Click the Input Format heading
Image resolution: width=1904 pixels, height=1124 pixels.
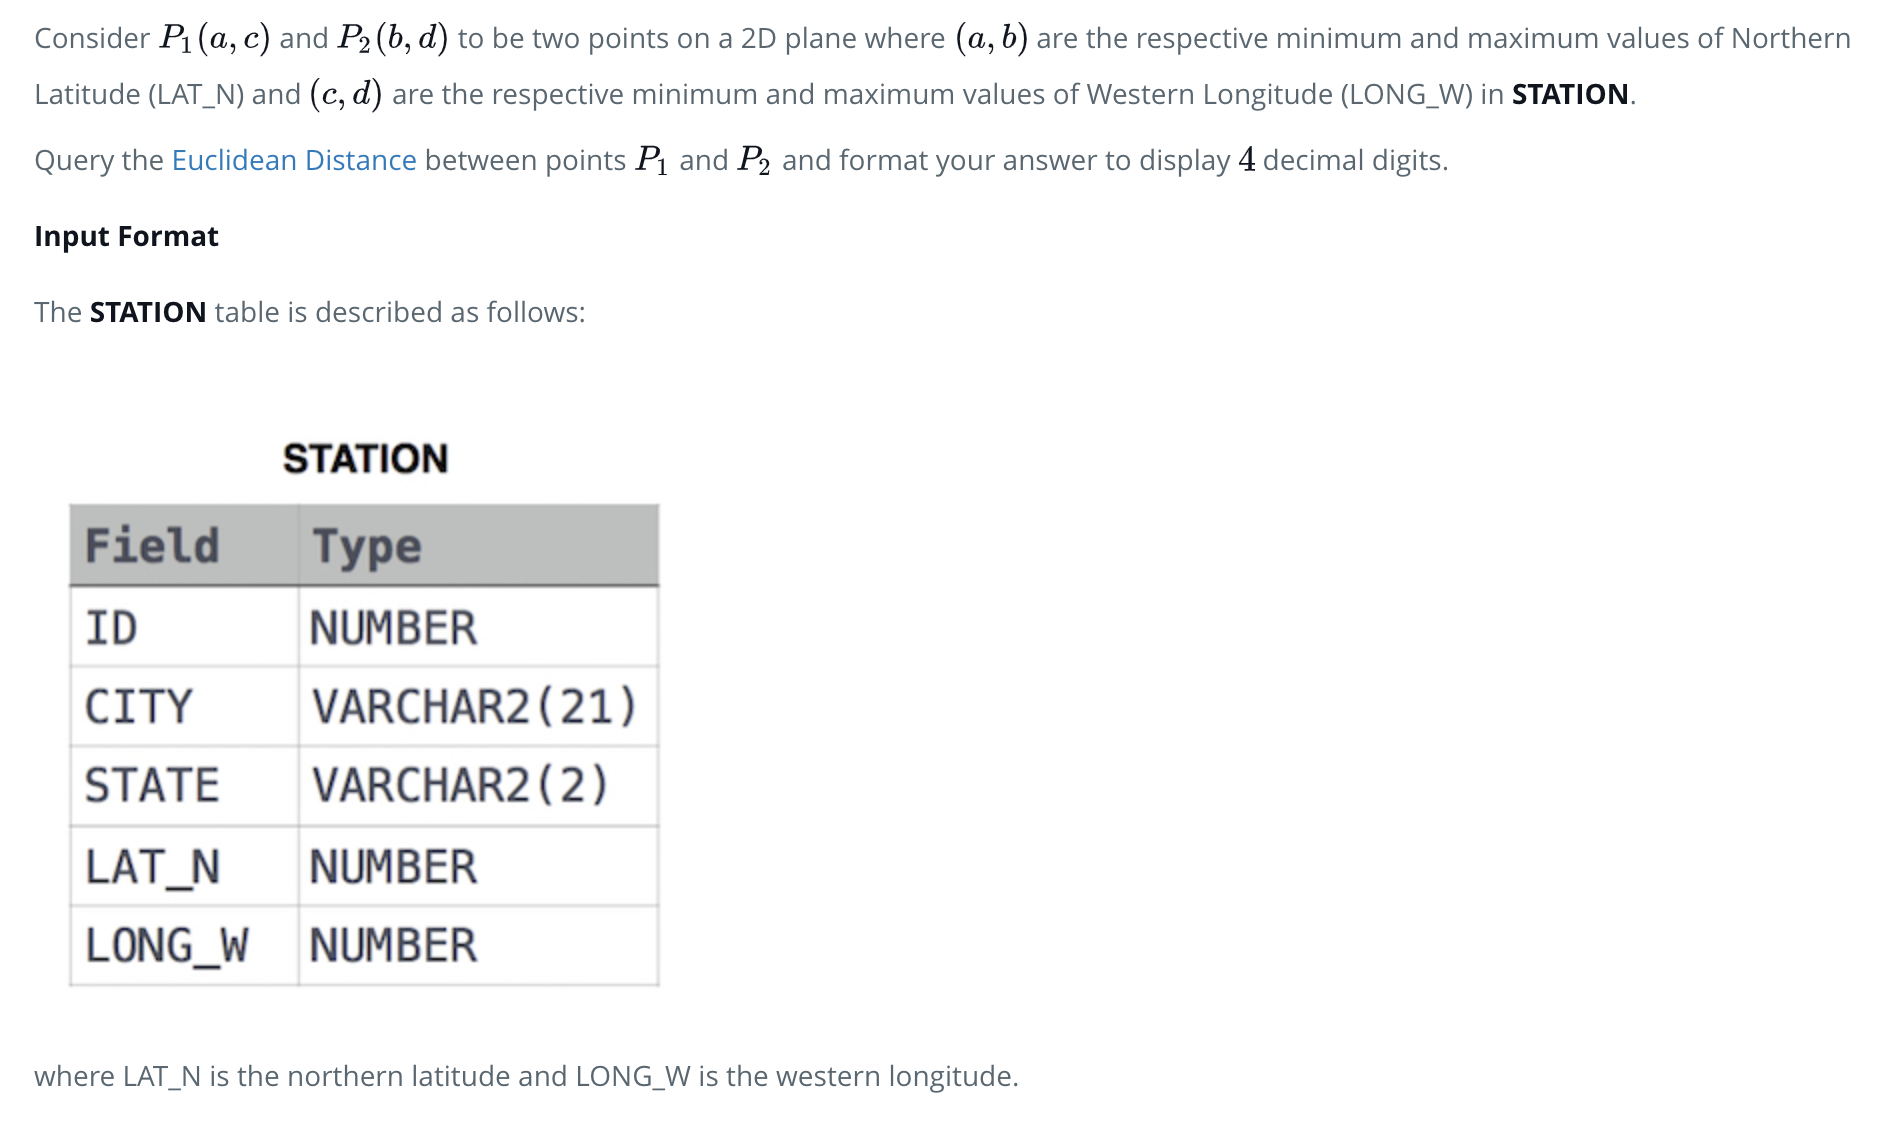tap(126, 236)
